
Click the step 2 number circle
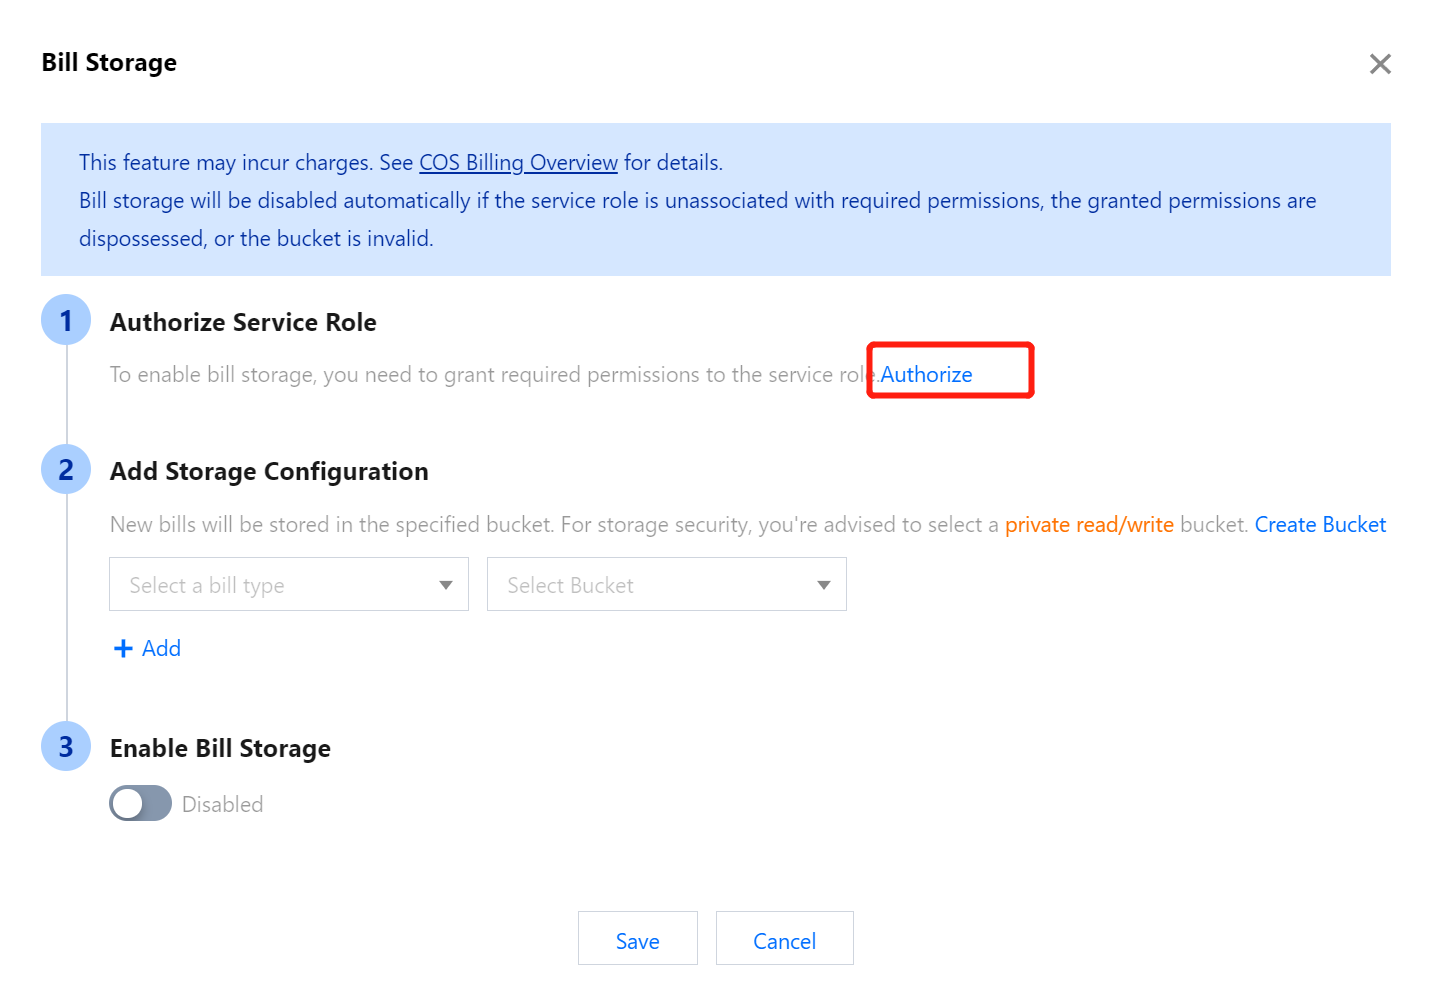66,469
